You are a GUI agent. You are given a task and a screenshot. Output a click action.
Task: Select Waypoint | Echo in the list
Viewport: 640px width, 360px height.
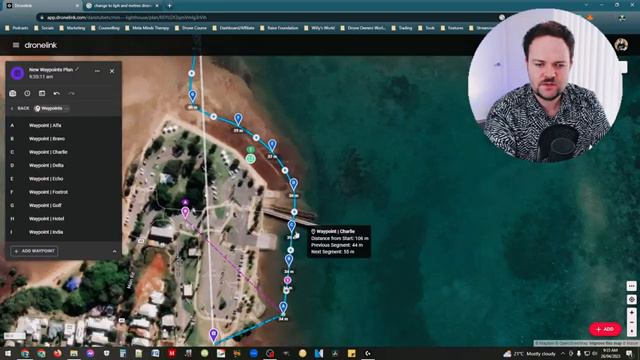pos(63,179)
